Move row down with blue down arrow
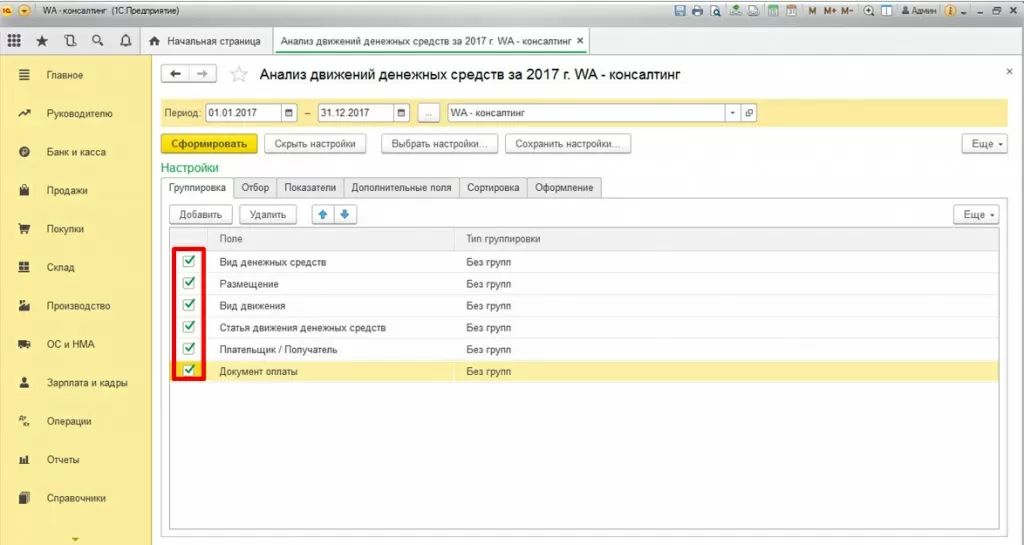This screenshot has height=545, width=1024. [345, 214]
